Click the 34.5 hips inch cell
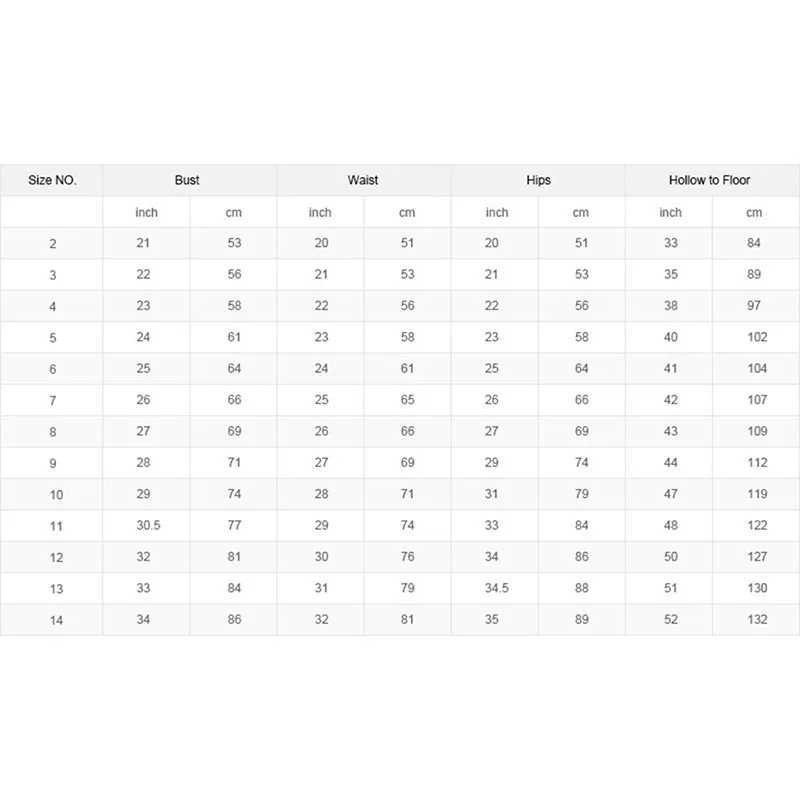Screen dimensions: 800x800 (496, 588)
